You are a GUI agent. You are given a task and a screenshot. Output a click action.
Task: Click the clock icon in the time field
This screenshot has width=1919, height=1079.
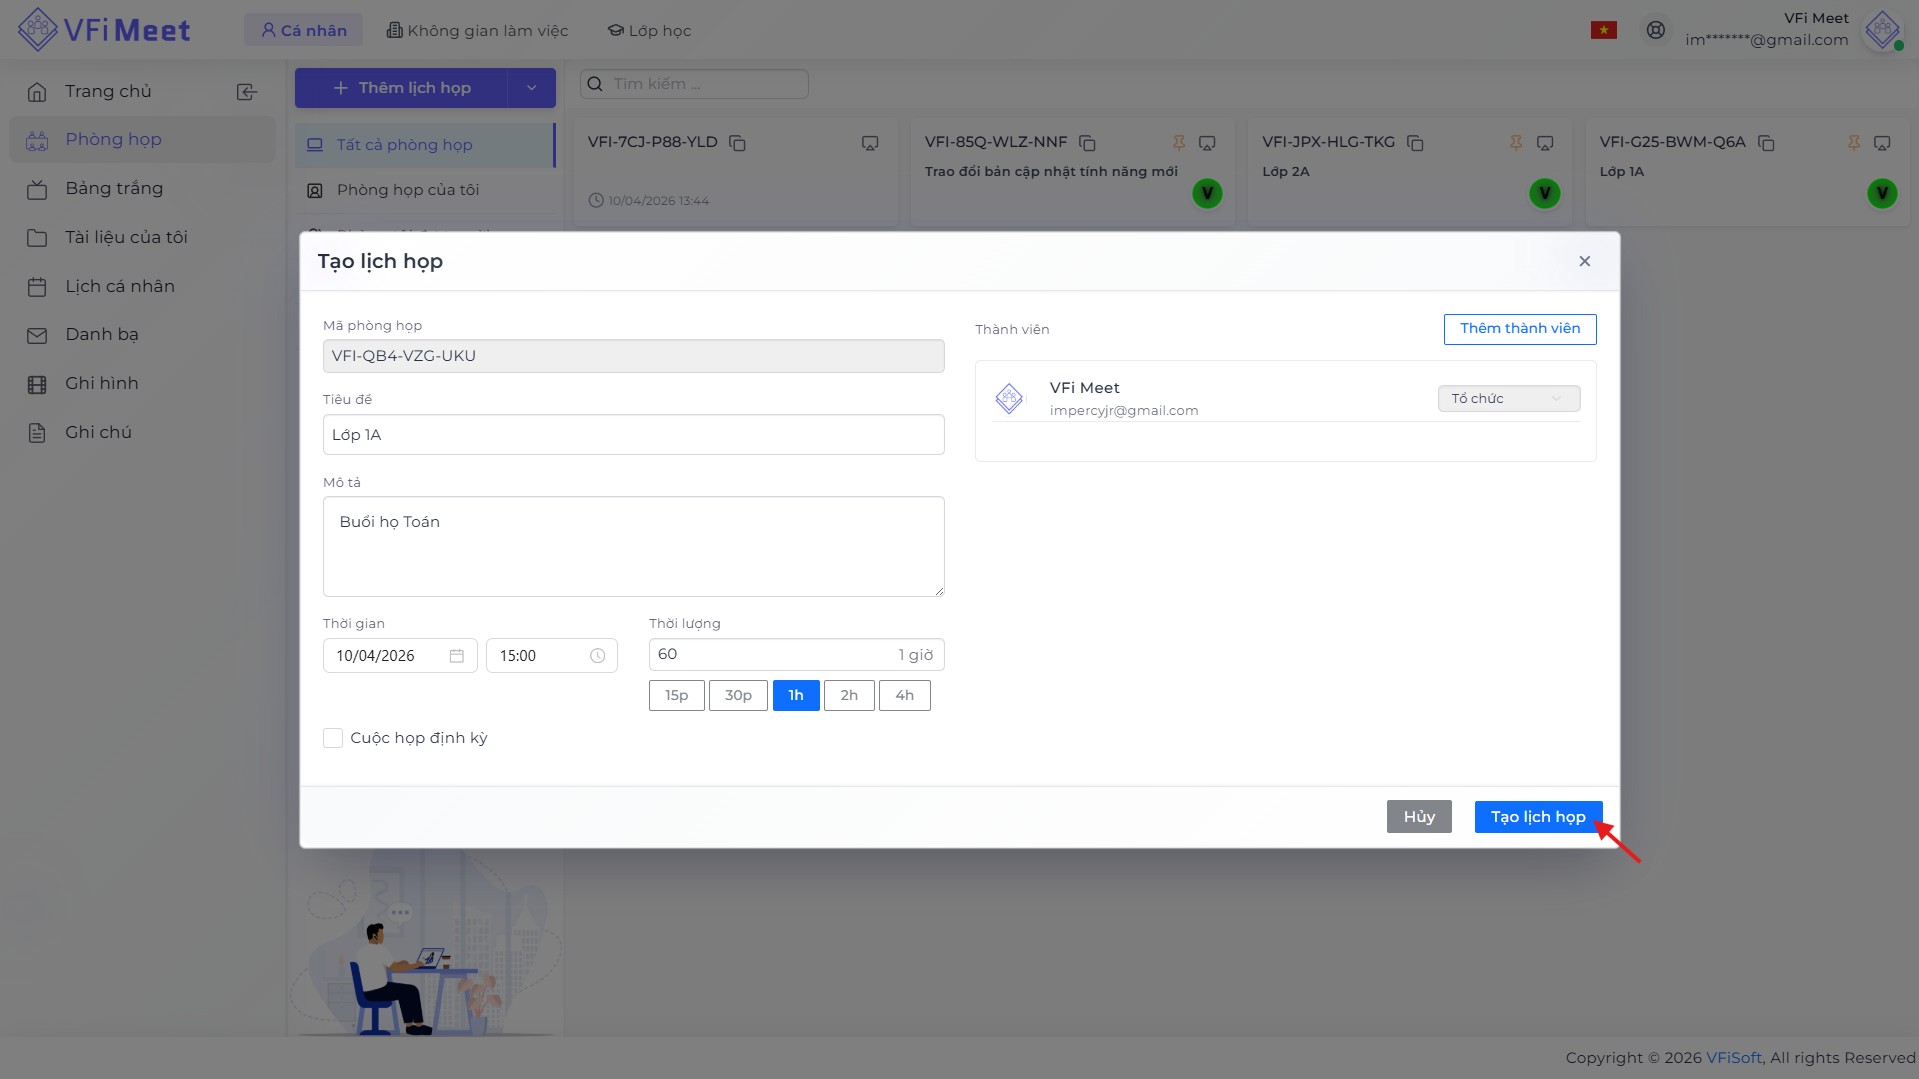click(x=597, y=656)
